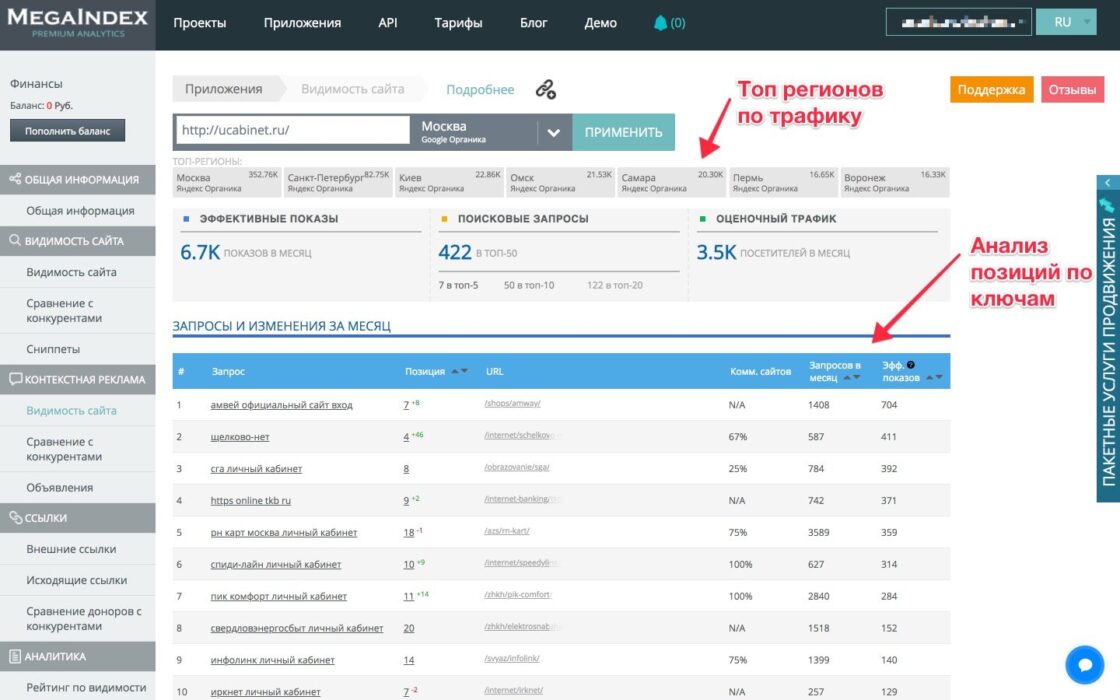
Task: Open the chat bubble widget
Action: click(x=1084, y=665)
